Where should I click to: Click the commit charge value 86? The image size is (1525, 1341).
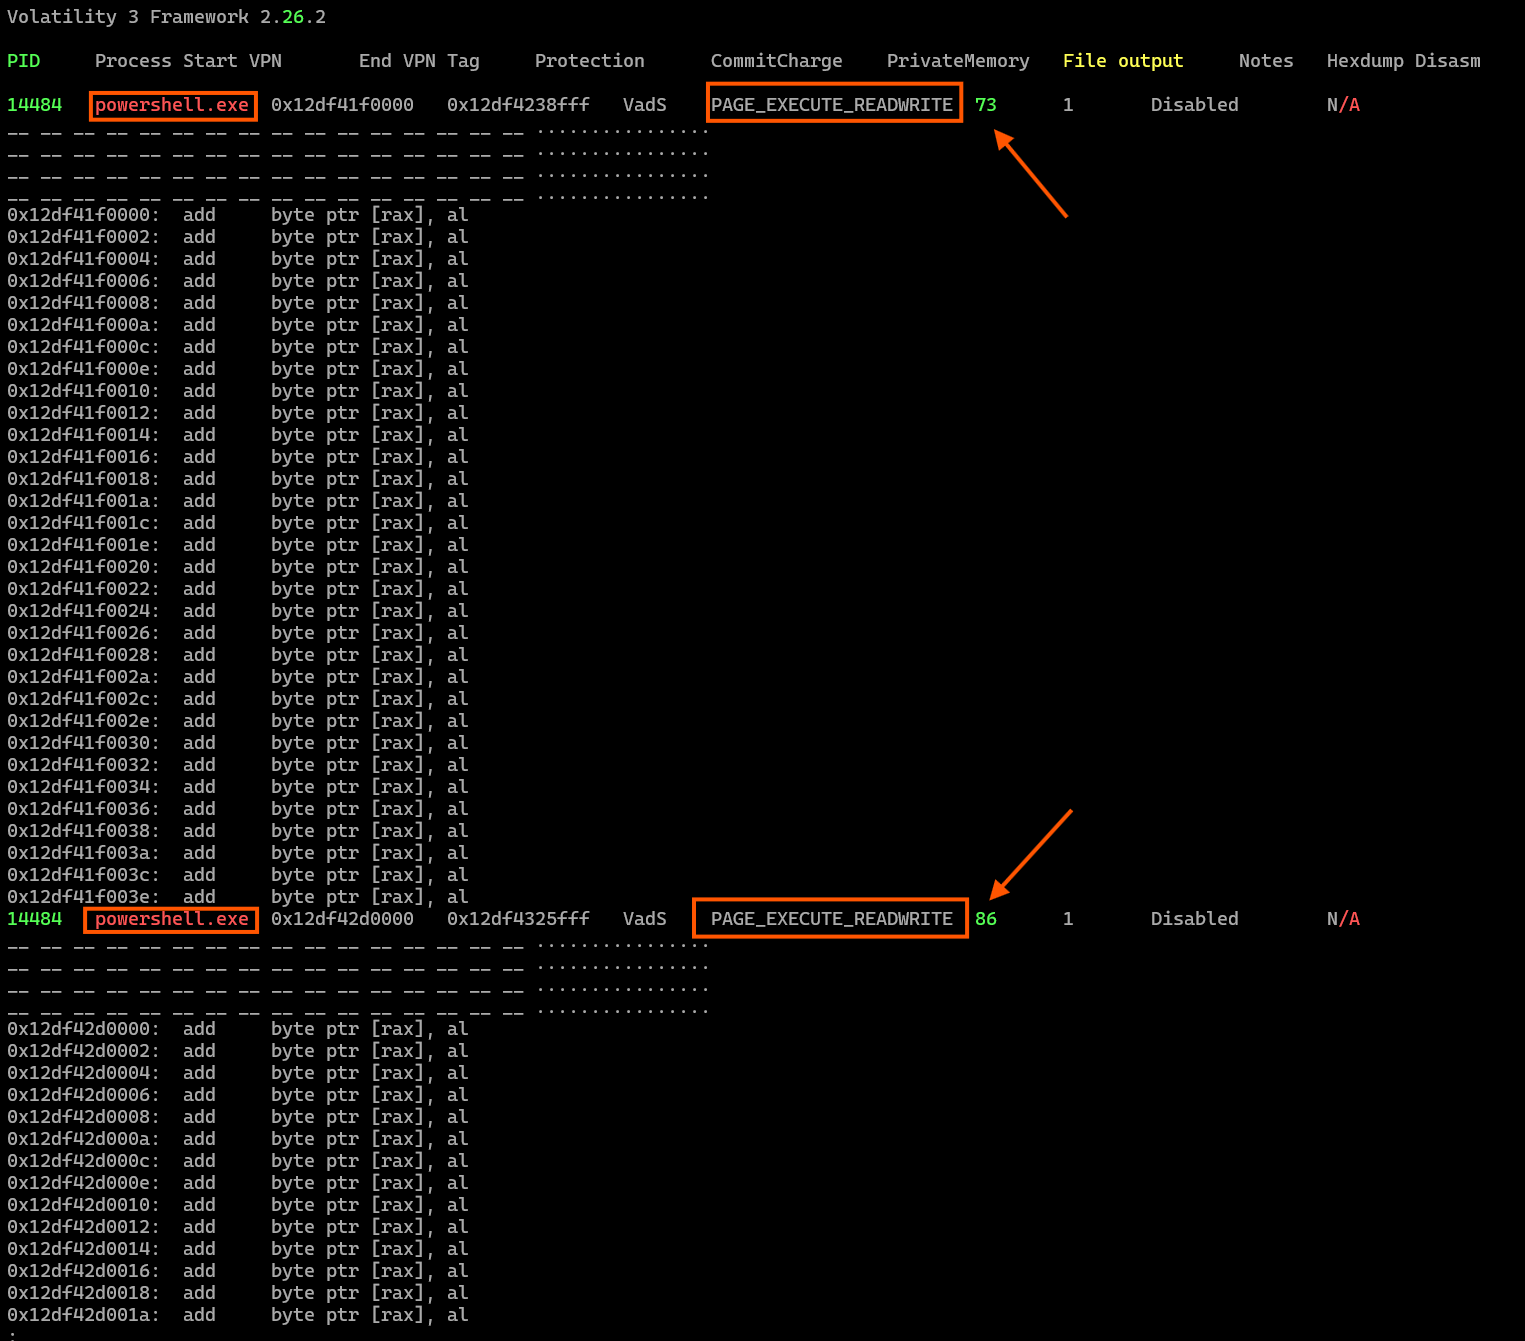point(986,919)
